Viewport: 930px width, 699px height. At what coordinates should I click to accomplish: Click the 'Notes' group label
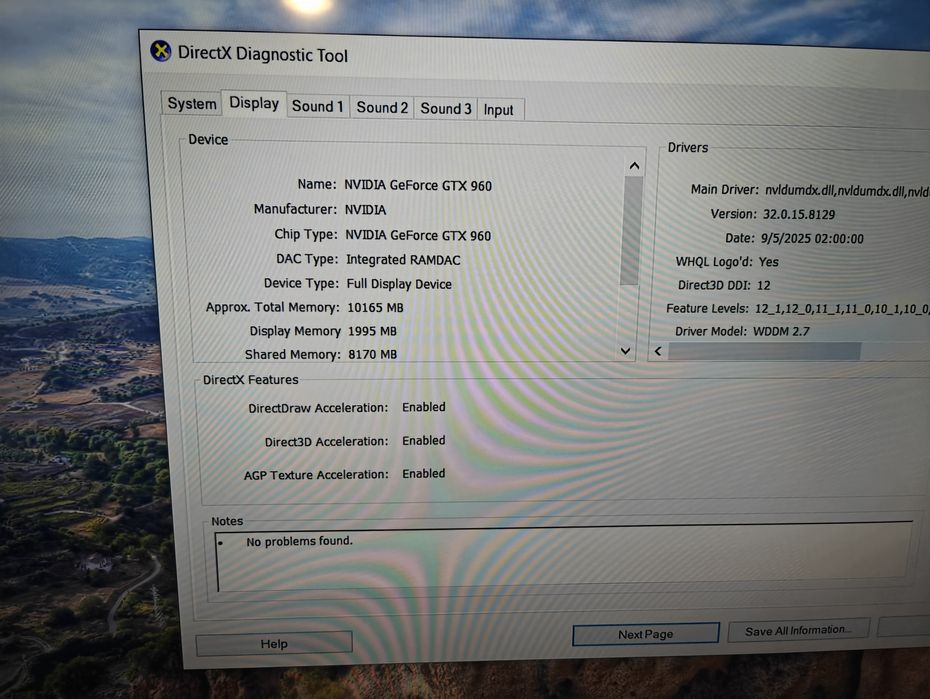pyautogui.click(x=227, y=521)
